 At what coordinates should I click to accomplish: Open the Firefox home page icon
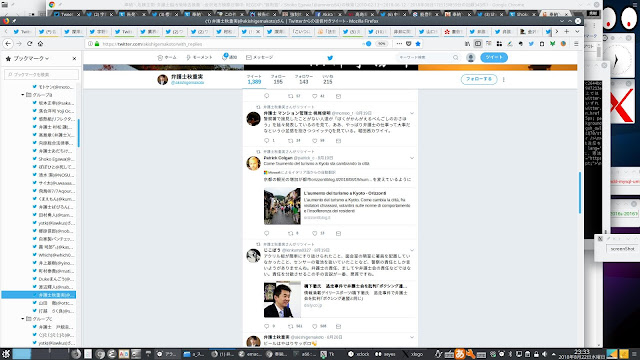point(40,44)
